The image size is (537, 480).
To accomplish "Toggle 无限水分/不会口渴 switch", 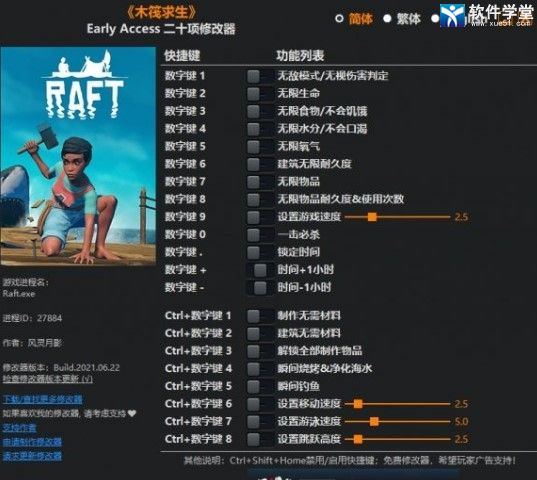I will click(x=260, y=129).
